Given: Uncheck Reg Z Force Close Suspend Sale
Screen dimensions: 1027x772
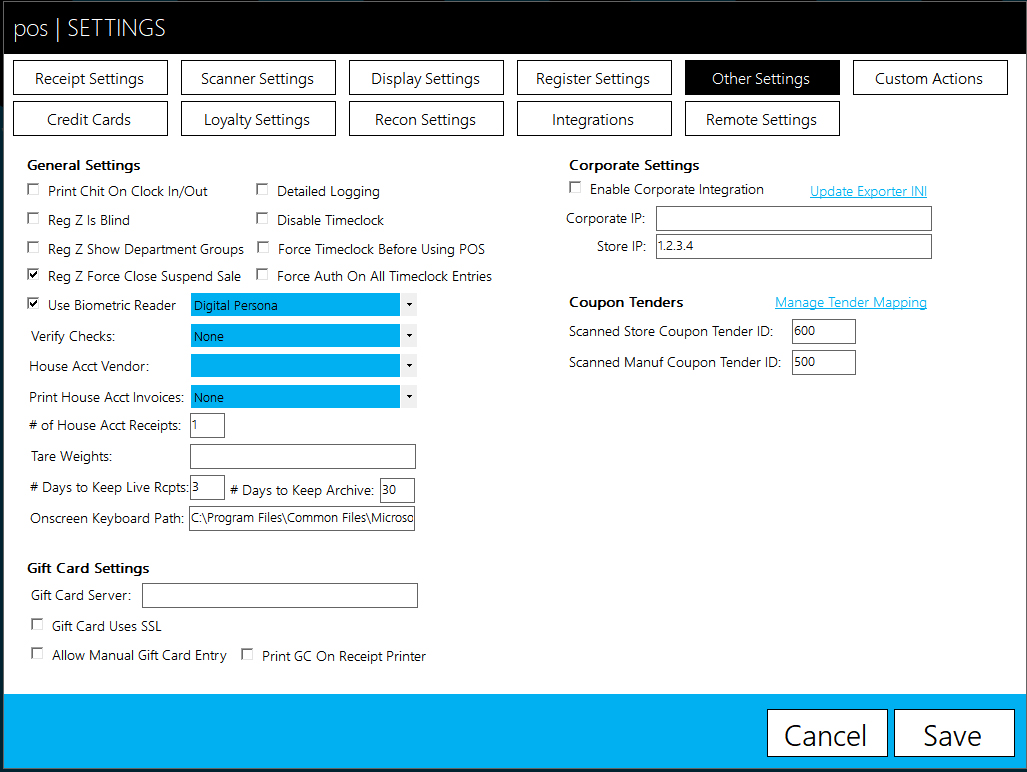Looking at the screenshot, I should click(33, 275).
